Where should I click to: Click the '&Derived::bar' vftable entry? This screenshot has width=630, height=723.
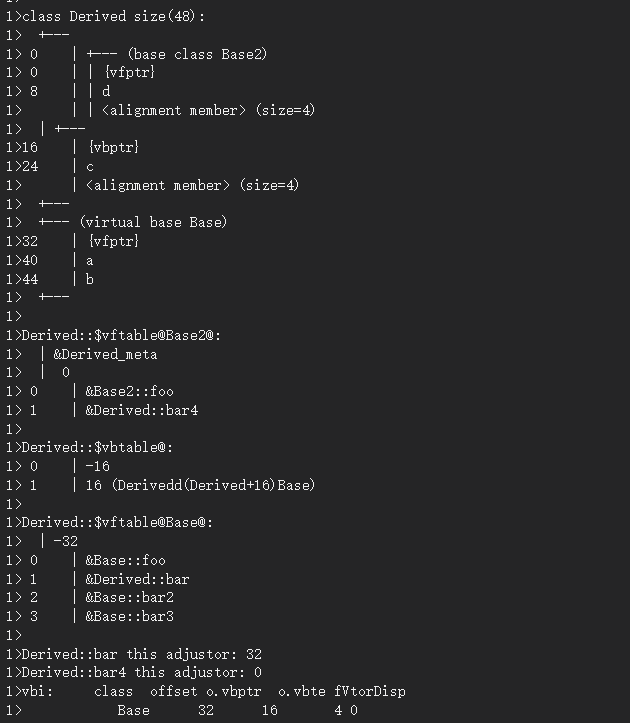click(137, 579)
